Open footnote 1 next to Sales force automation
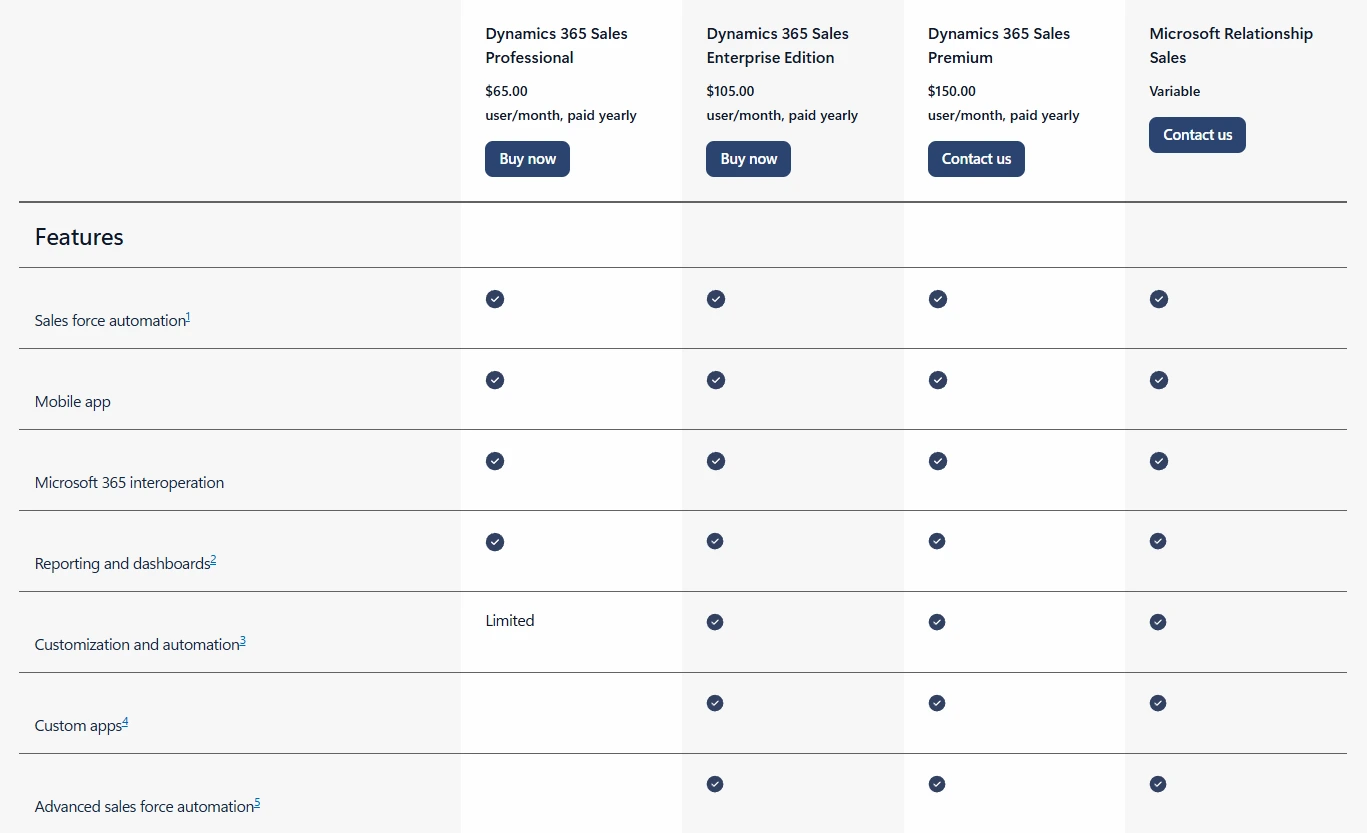Screen dimensions: 1367x833 188,315
